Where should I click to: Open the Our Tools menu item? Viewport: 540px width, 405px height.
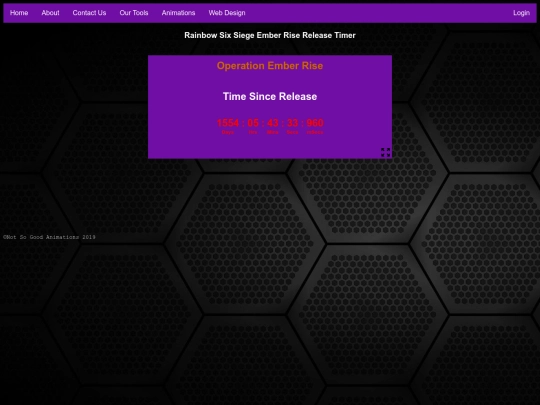pyautogui.click(x=134, y=13)
